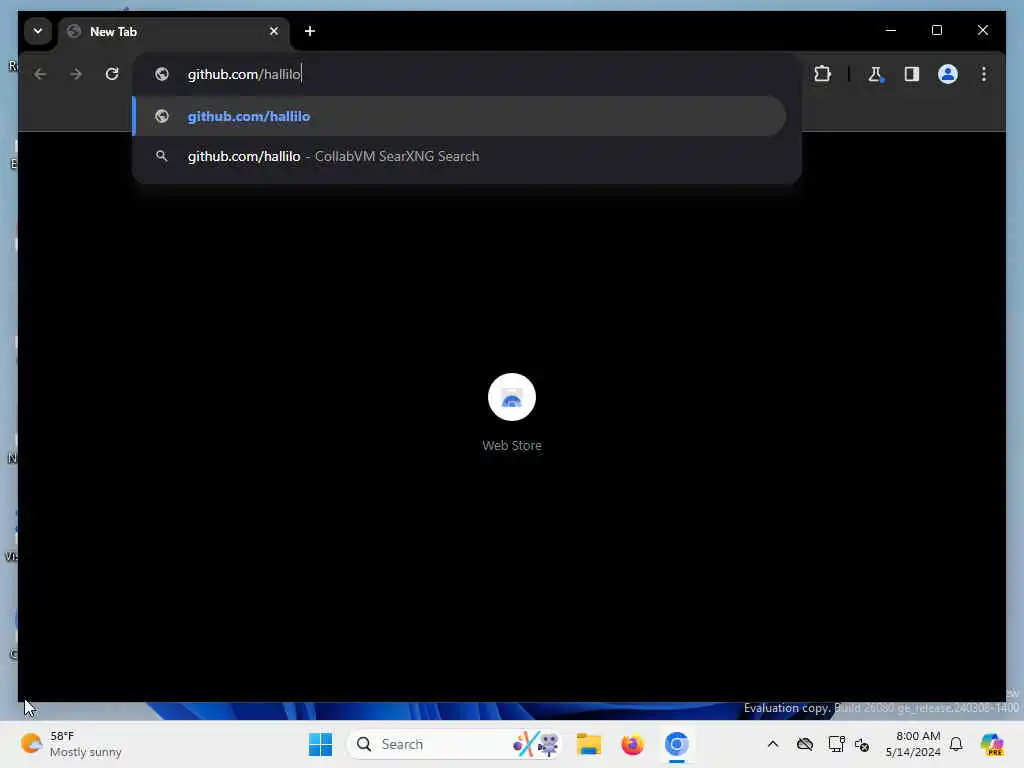Go forward with the forward arrow
This screenshot has height=768, width=1024.
76,74
